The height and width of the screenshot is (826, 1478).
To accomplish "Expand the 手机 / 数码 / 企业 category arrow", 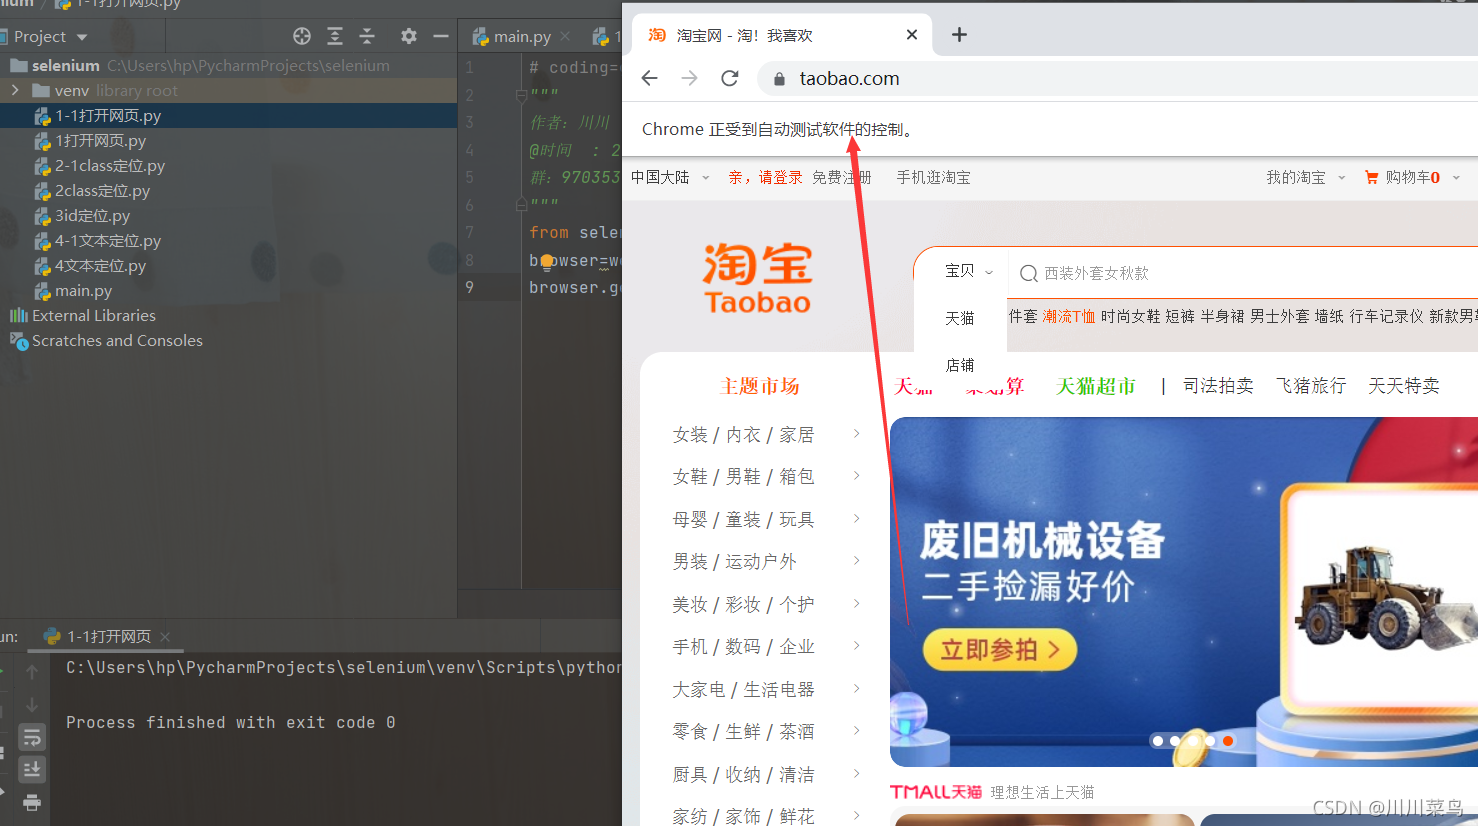I will tap(857, 645).
